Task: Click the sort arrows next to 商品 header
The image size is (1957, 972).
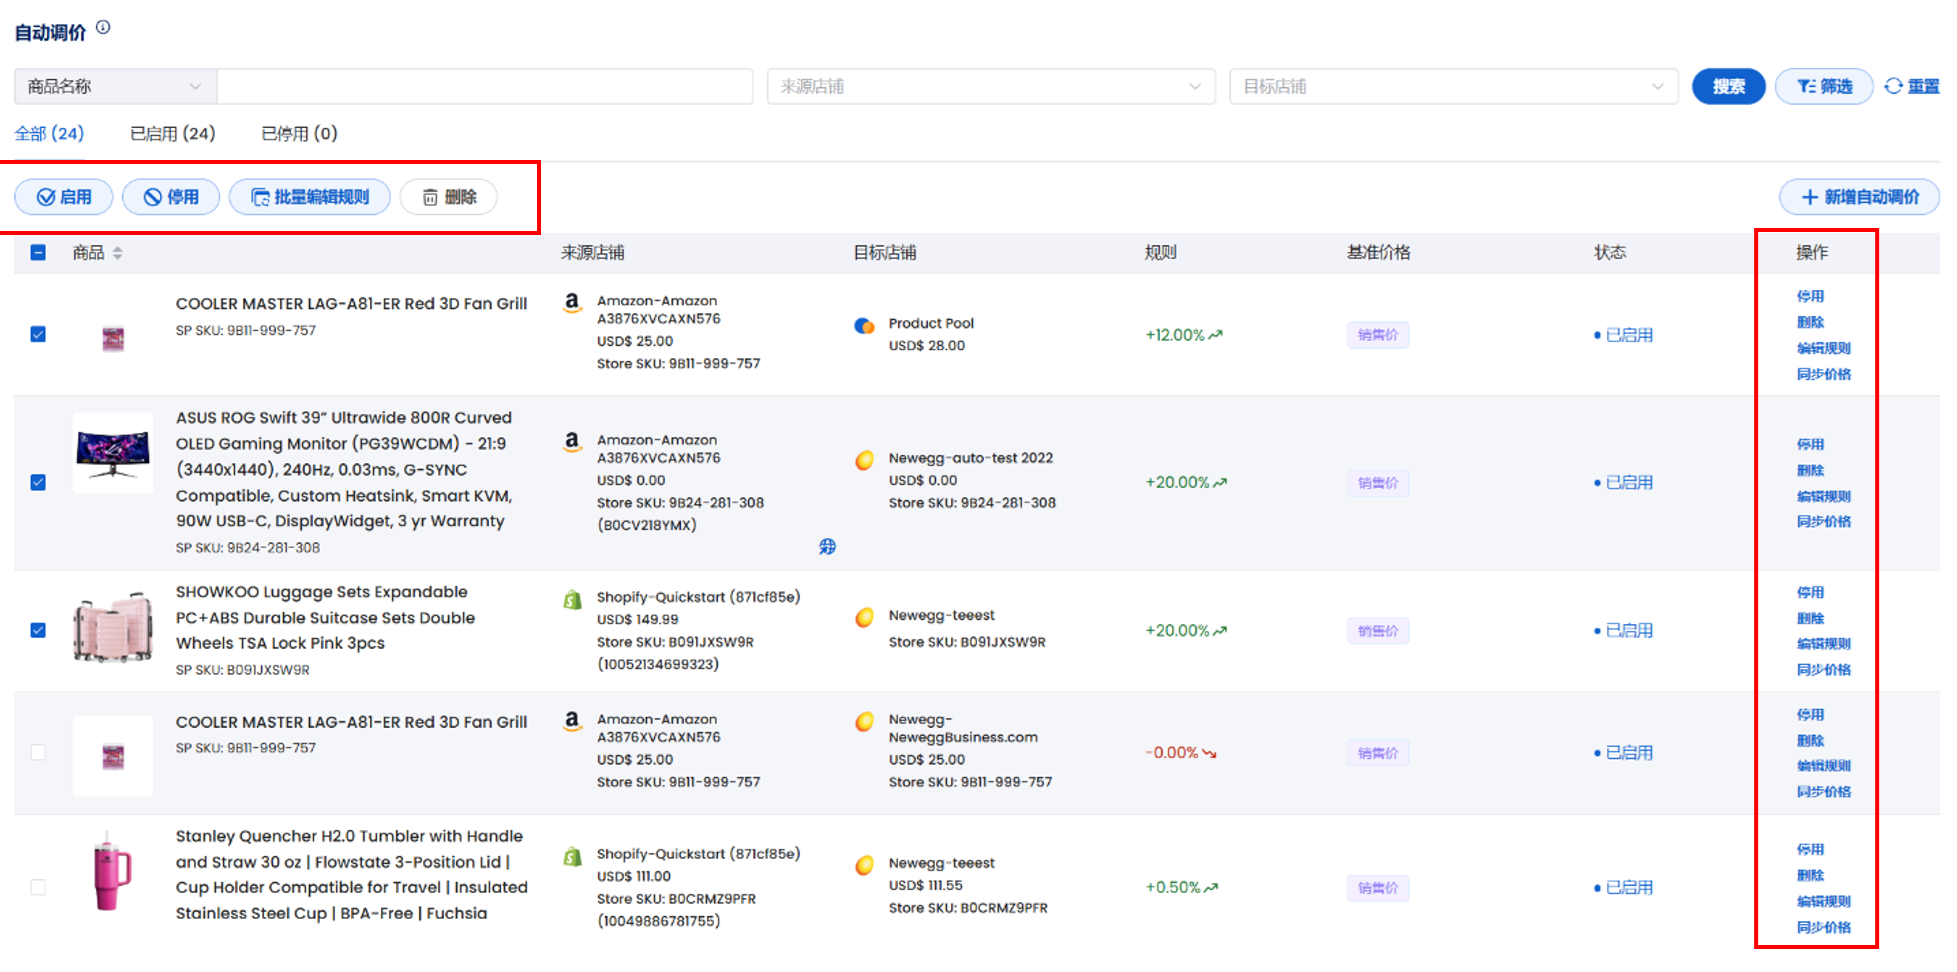Action: 117,253
